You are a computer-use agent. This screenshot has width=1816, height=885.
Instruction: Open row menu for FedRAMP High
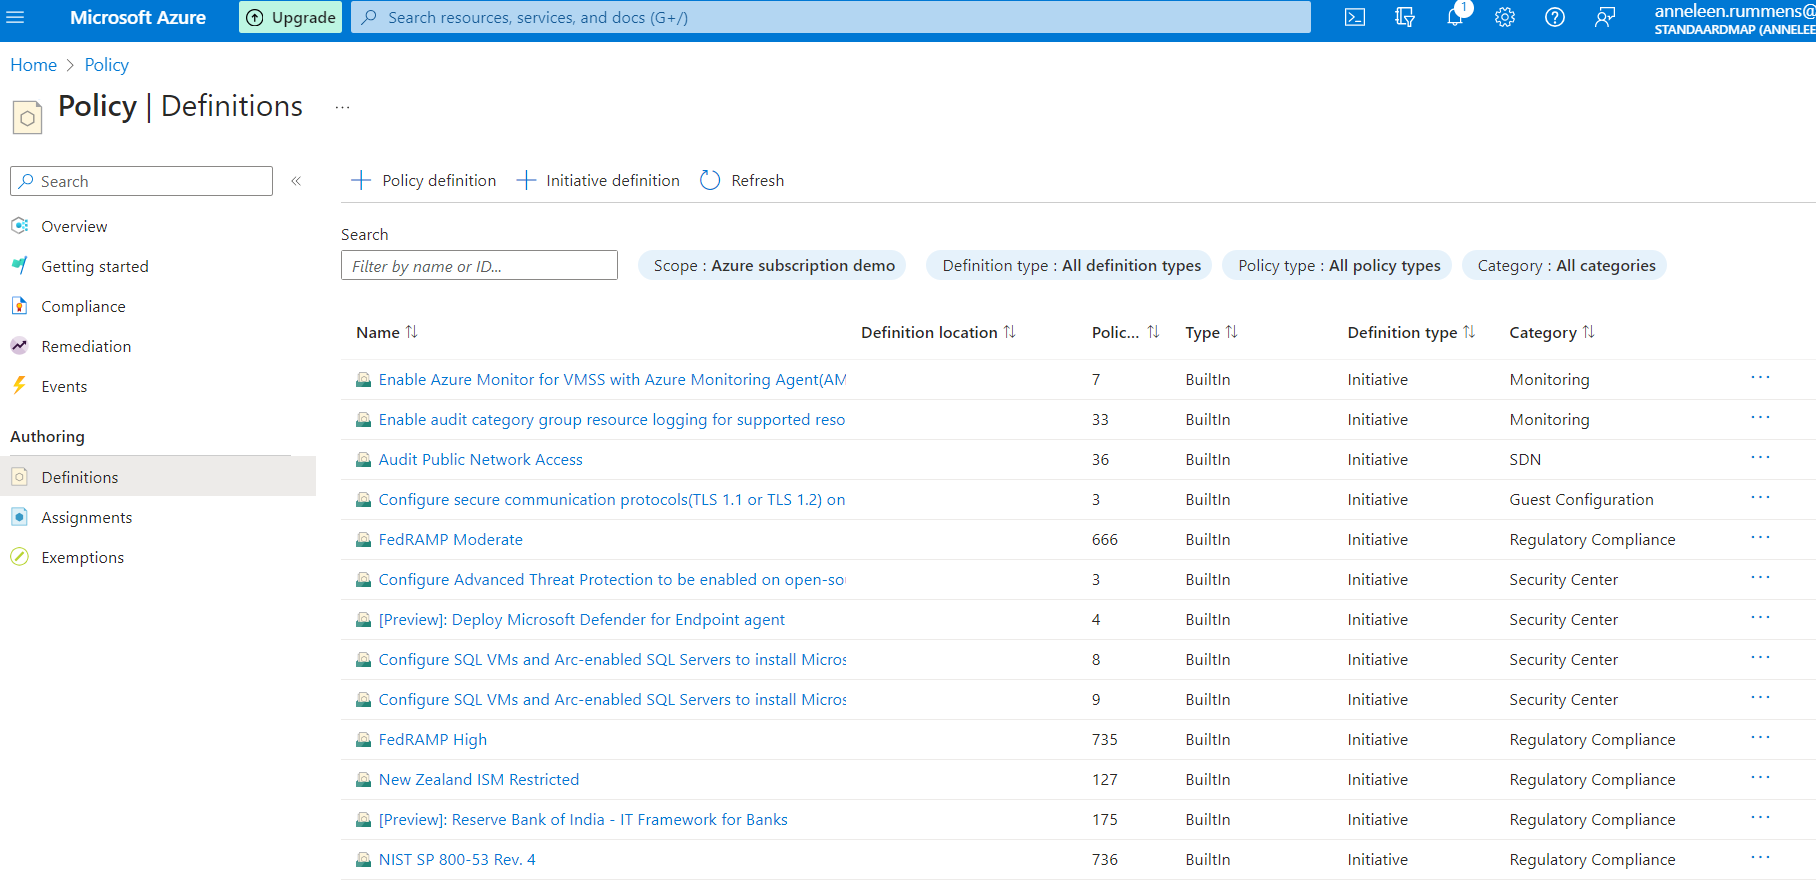tap(1760, 738)
